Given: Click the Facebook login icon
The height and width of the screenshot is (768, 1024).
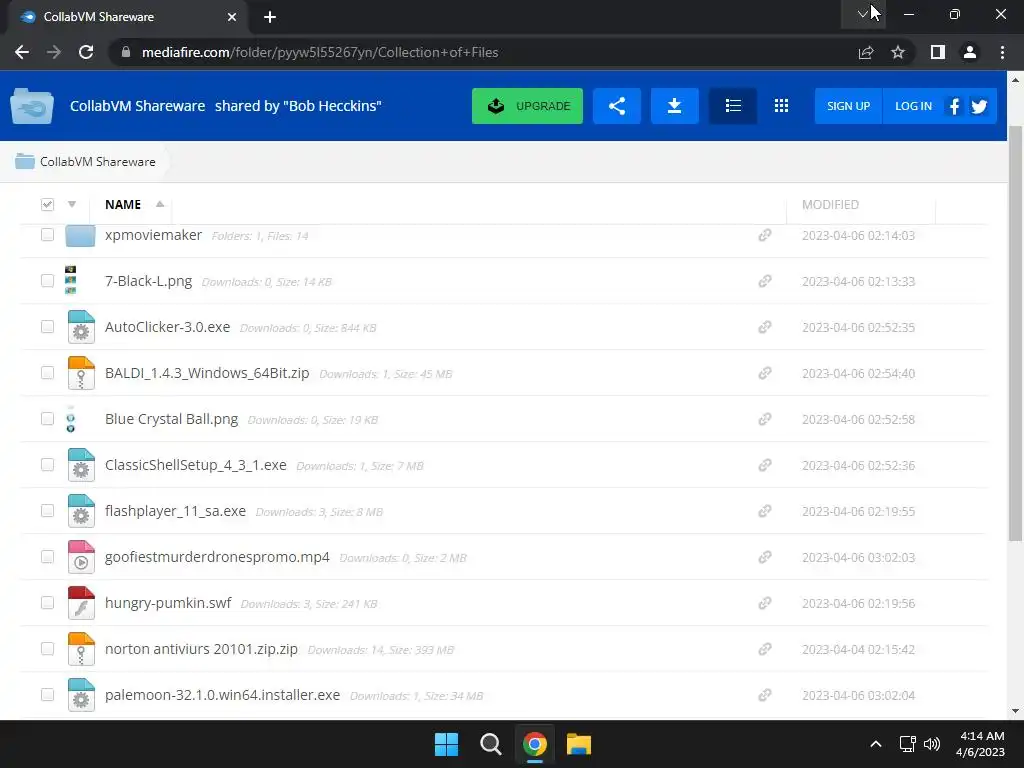Looking at the screenshot, I should point(954,106).
